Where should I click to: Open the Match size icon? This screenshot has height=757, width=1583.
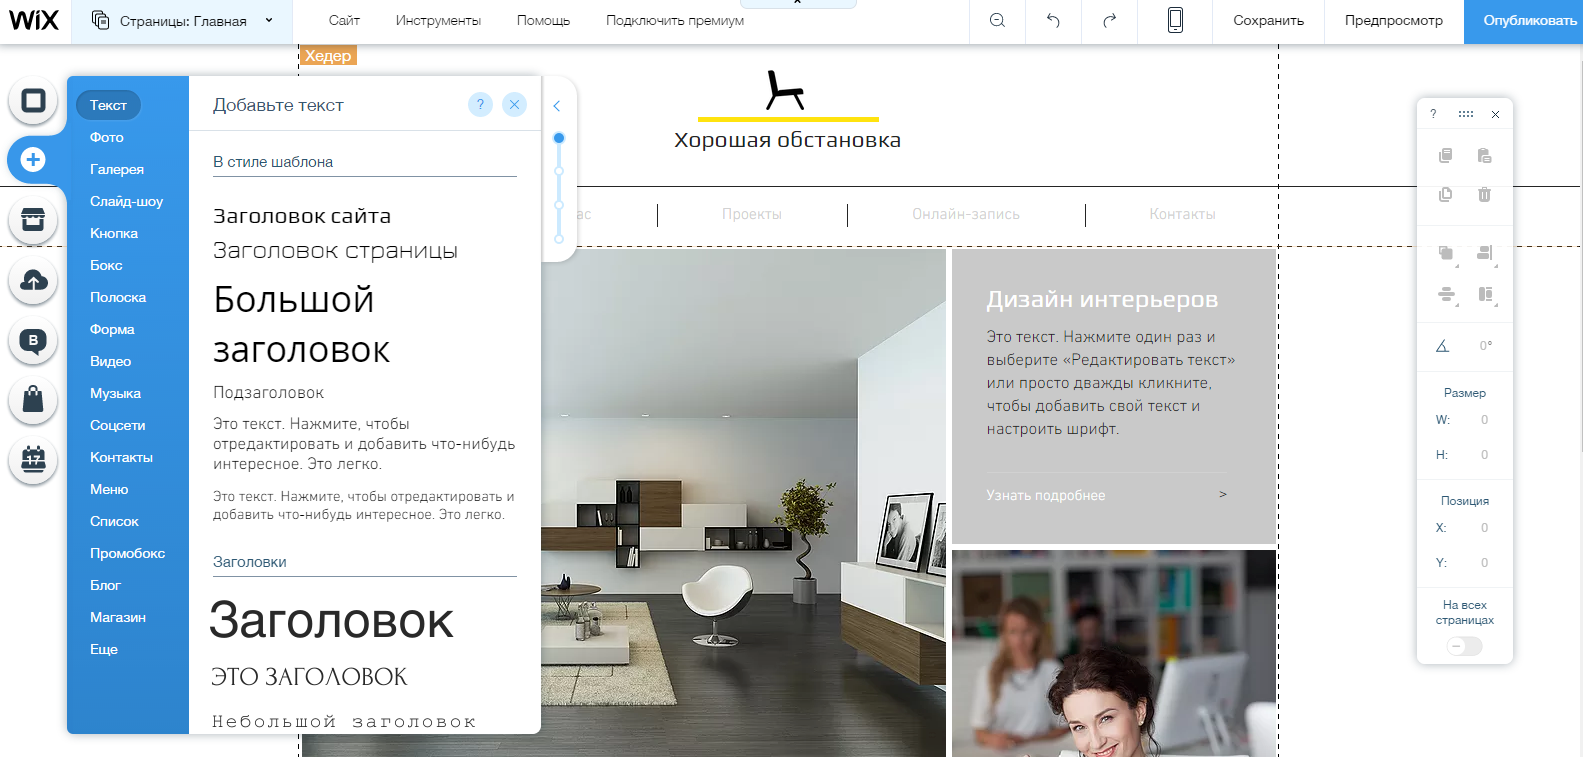point(1485,294)
